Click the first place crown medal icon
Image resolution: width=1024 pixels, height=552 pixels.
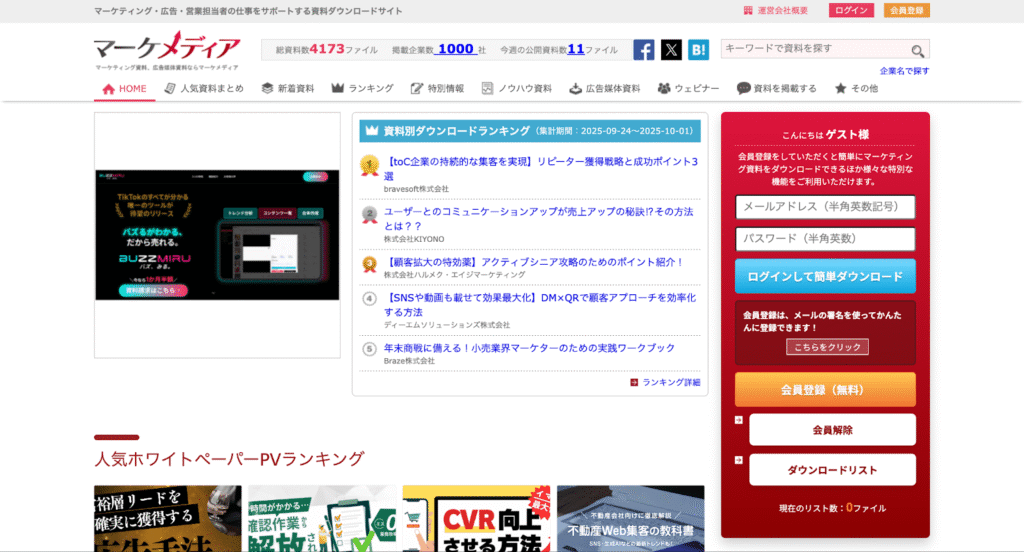(x=369, y=165)
